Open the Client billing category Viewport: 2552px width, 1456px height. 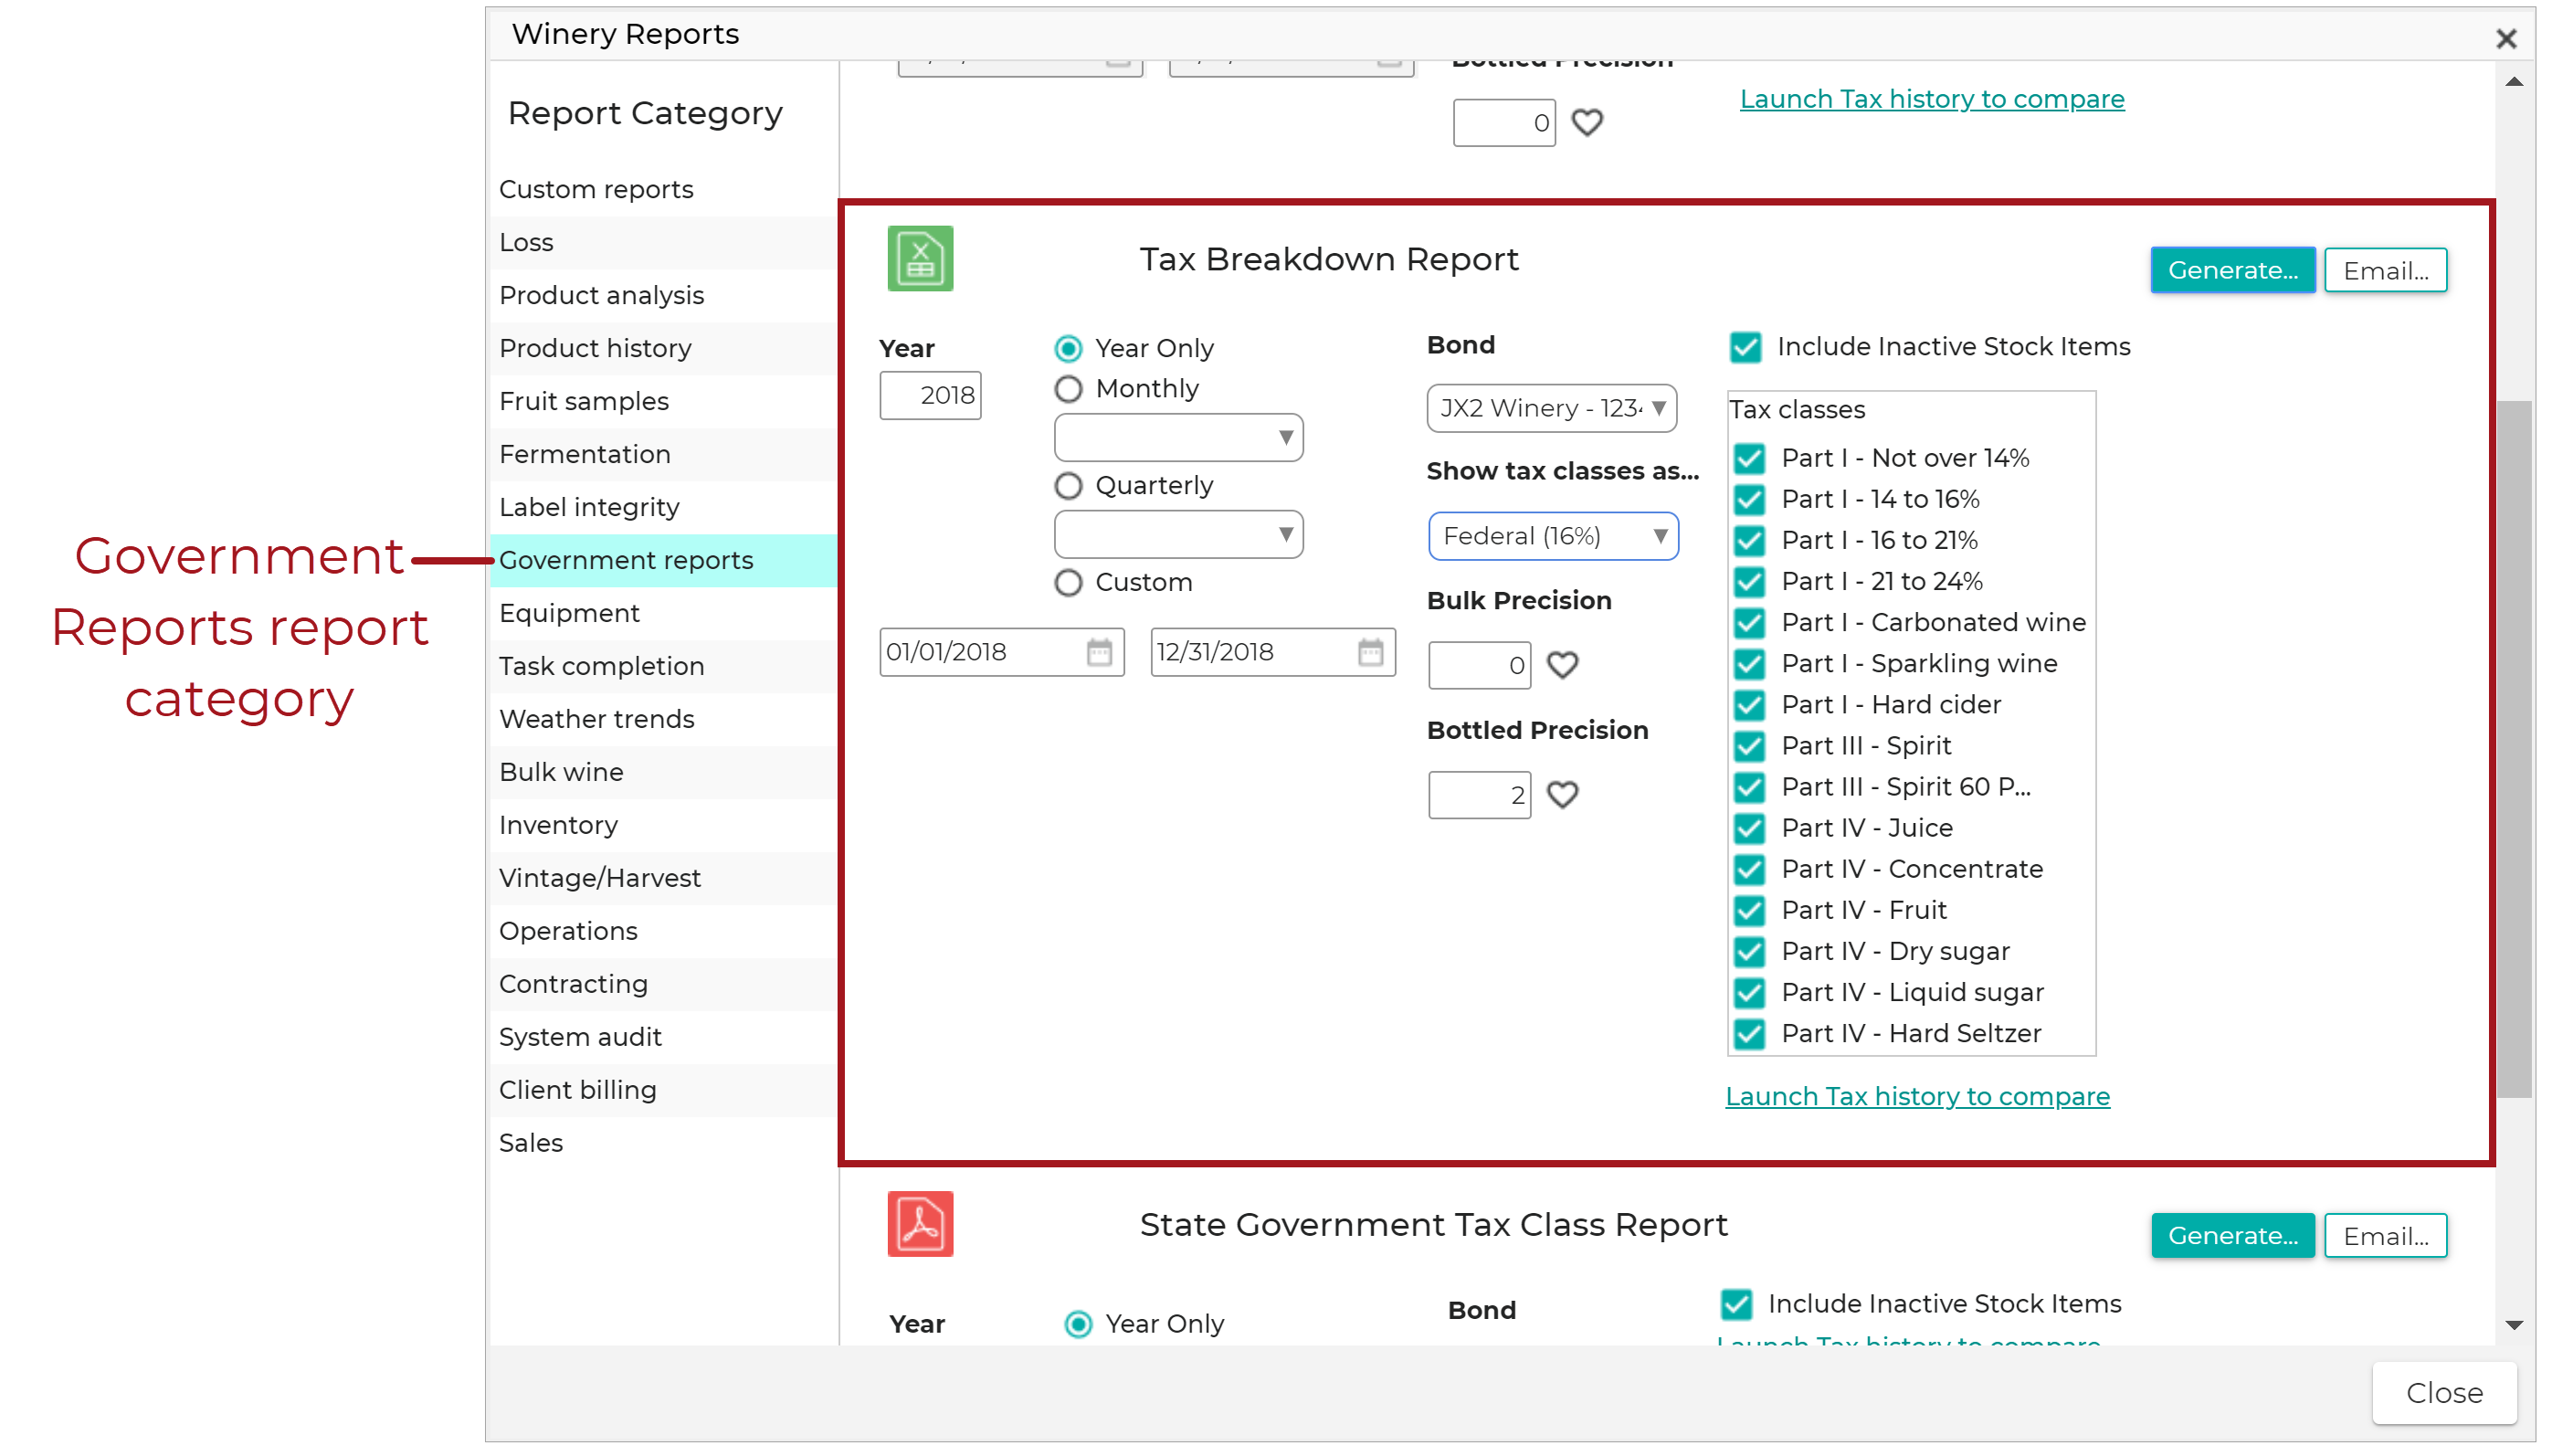(x=663, y=1091)
